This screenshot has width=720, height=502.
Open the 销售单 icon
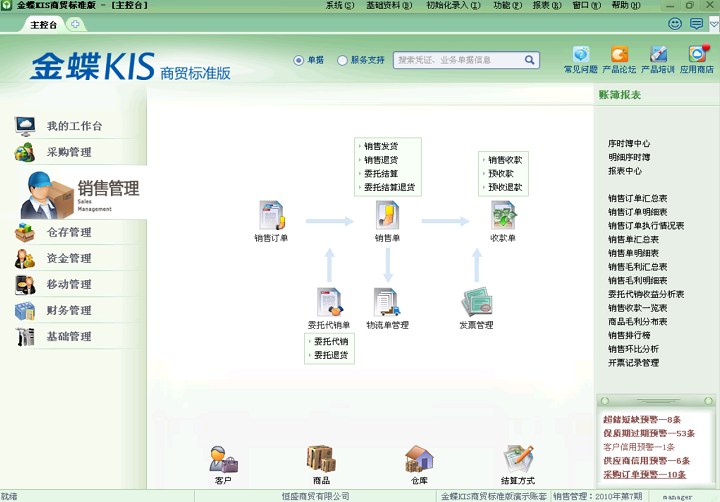point(388,215)
